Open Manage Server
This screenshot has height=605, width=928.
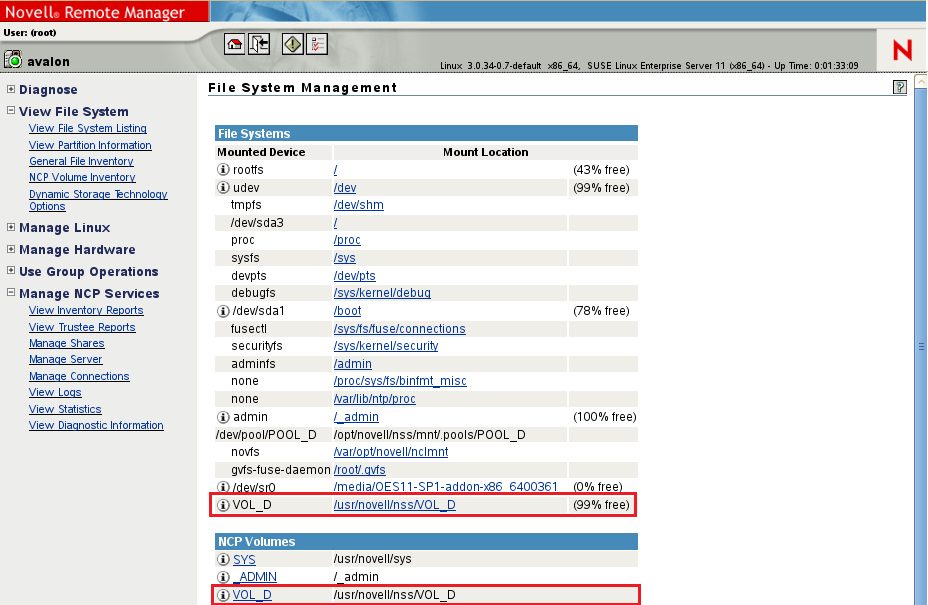click(65, 359)
